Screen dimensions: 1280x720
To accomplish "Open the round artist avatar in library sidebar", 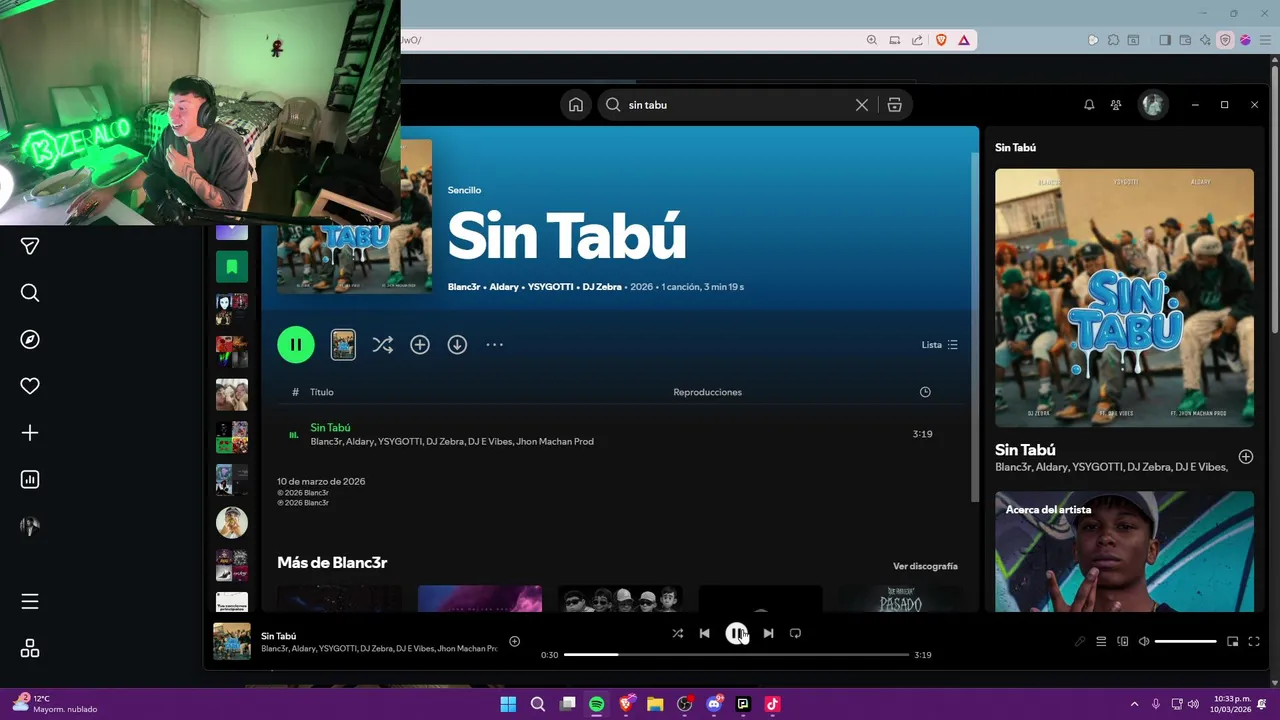I will (232, 522).
